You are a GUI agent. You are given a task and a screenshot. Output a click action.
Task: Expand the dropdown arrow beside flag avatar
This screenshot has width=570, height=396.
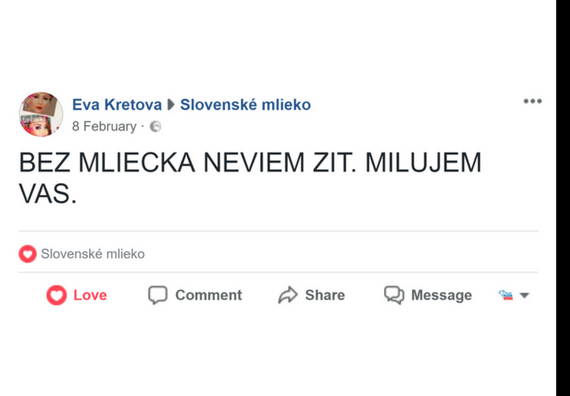point(524,295)
